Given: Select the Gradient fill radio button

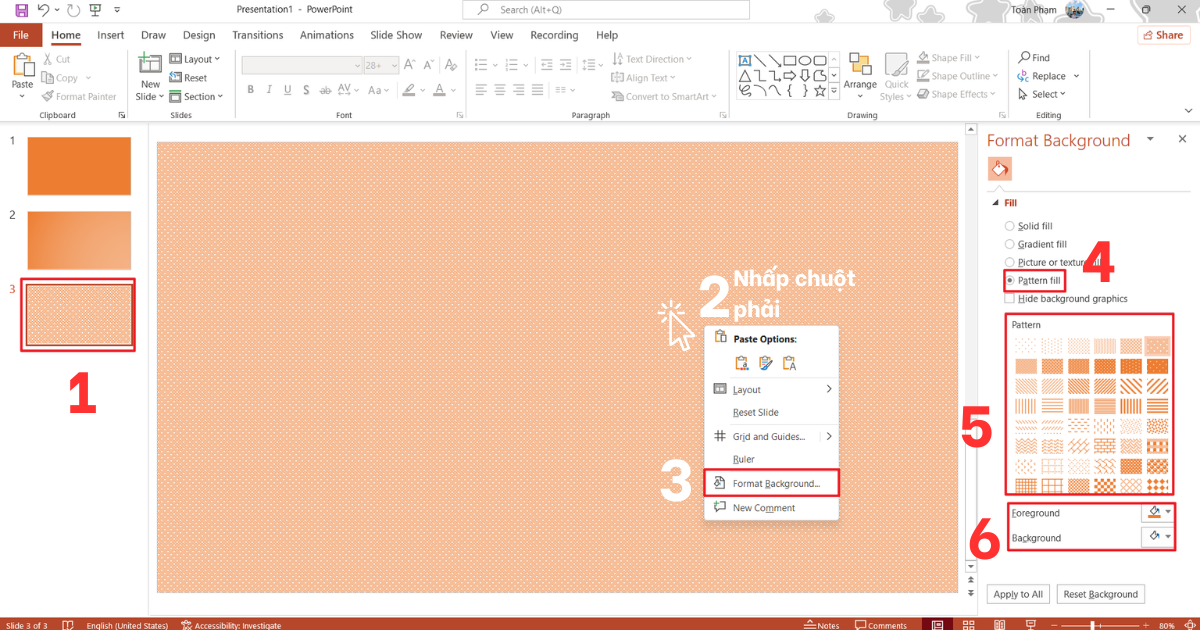Looking at the screenshot, I should point(1010,244).
